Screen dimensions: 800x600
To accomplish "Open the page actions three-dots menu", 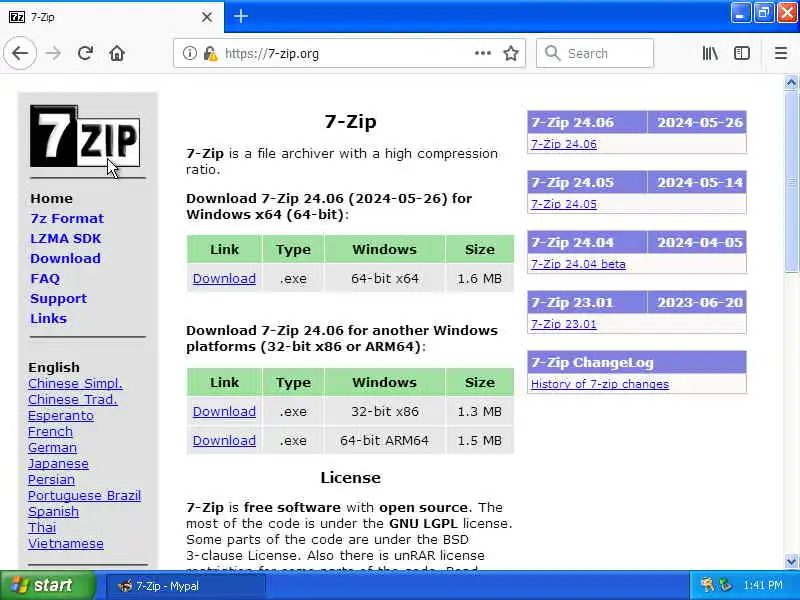I will tap(483, 53).
